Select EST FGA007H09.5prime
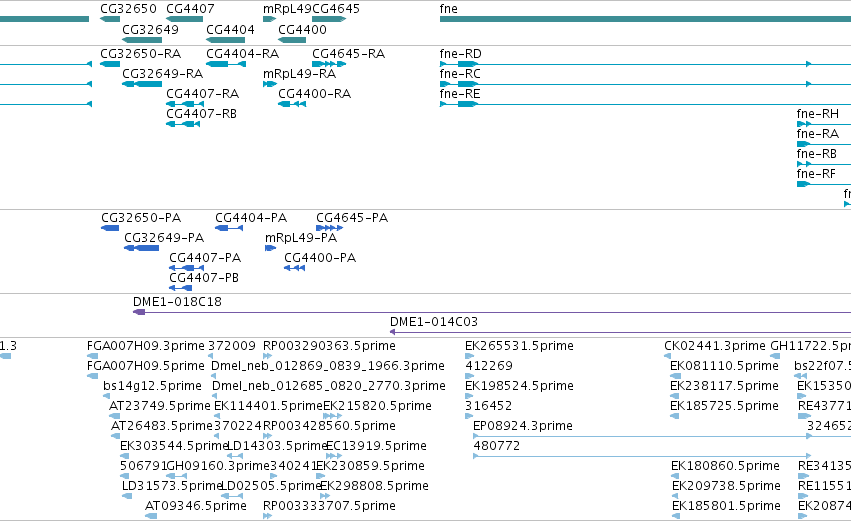This screenshot has height=521, width=851. pos(145,366)
